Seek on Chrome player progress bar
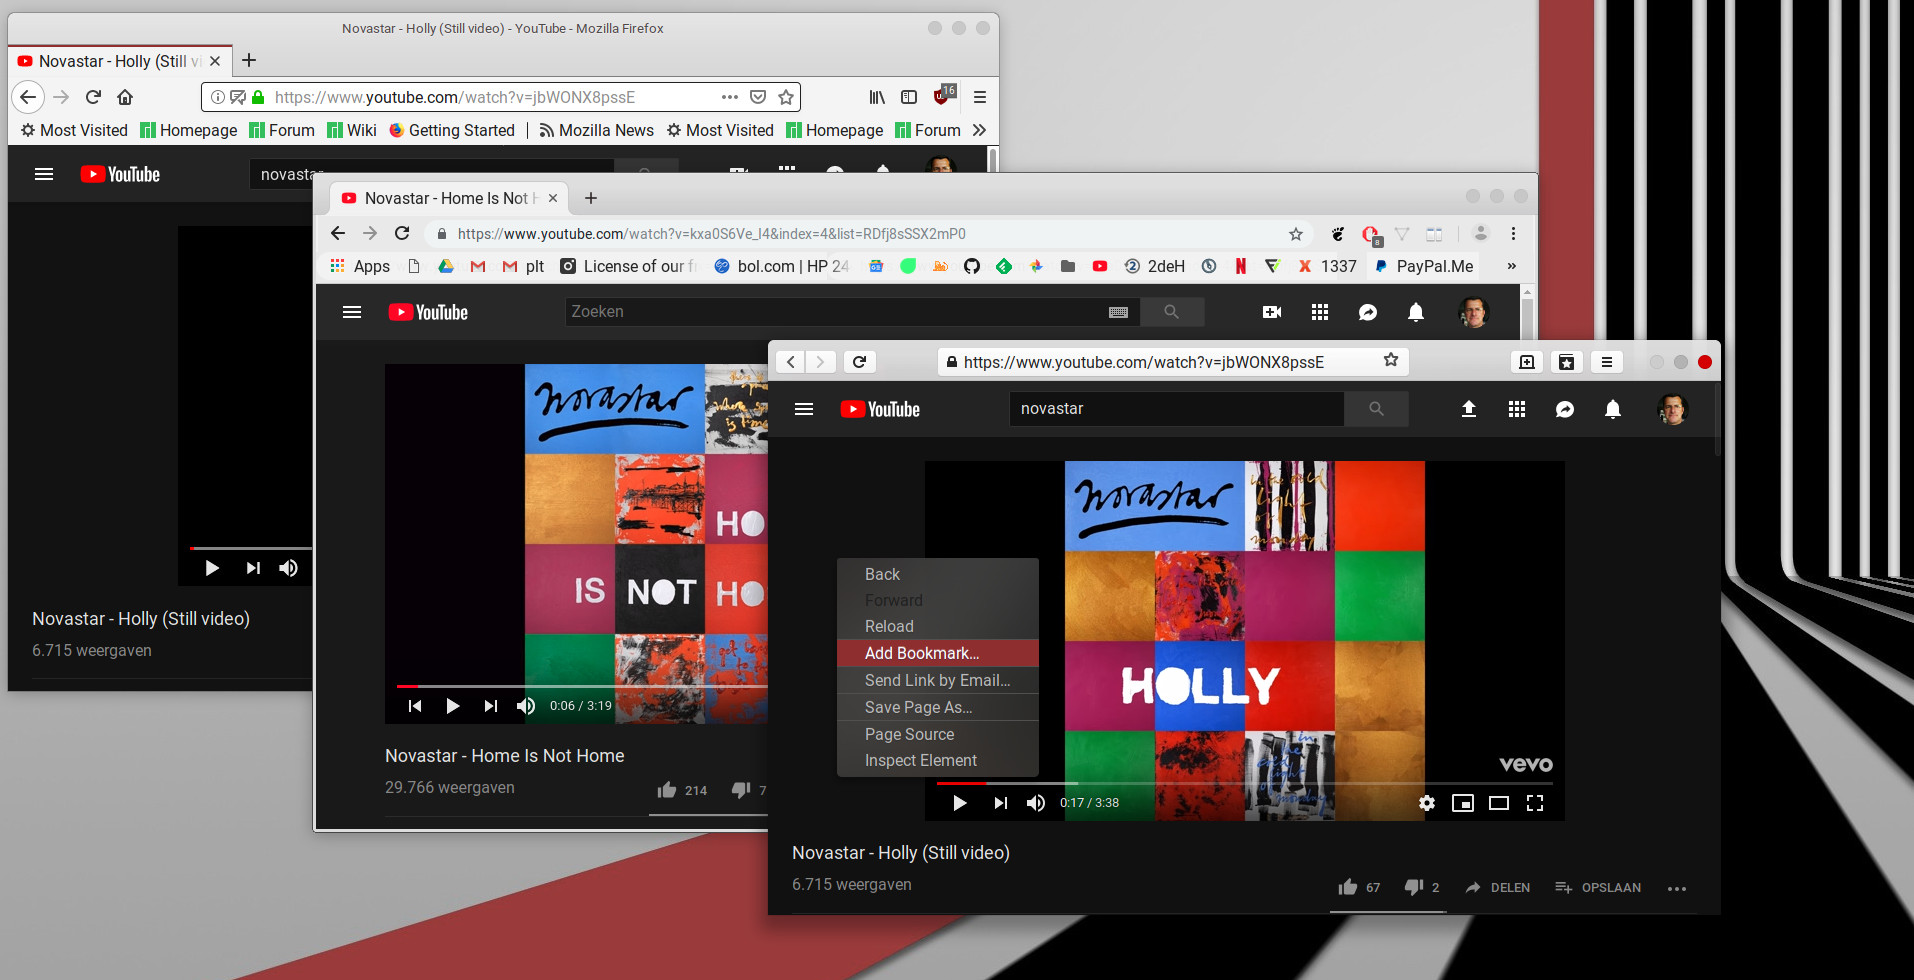 (x=582, y=686)
